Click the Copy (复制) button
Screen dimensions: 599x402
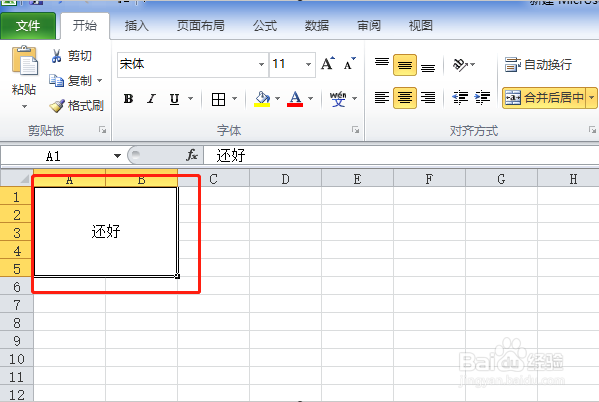(x=70, y=81)
